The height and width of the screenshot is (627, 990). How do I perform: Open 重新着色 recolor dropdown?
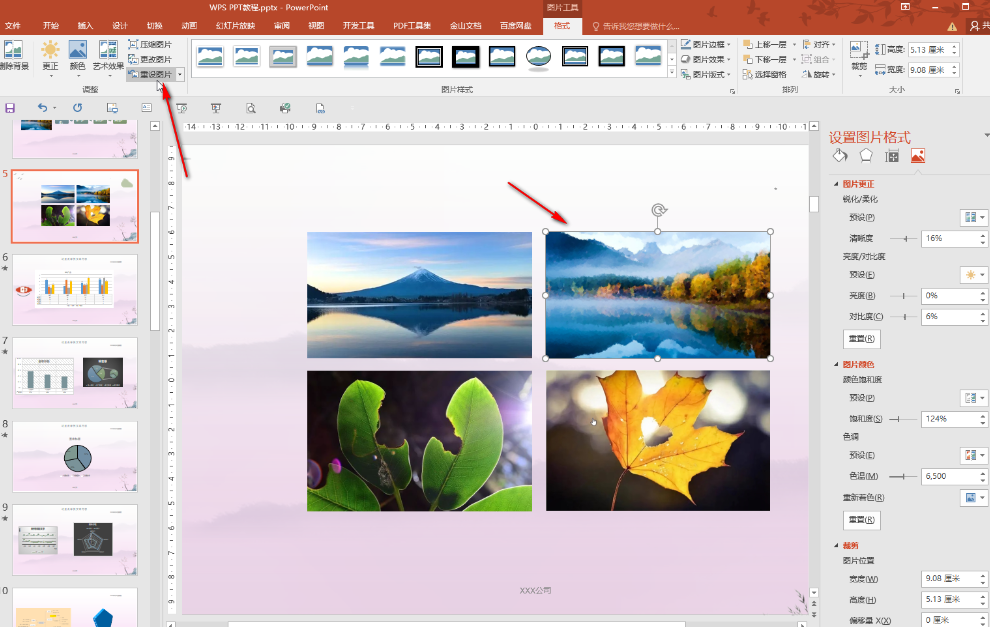973,498
